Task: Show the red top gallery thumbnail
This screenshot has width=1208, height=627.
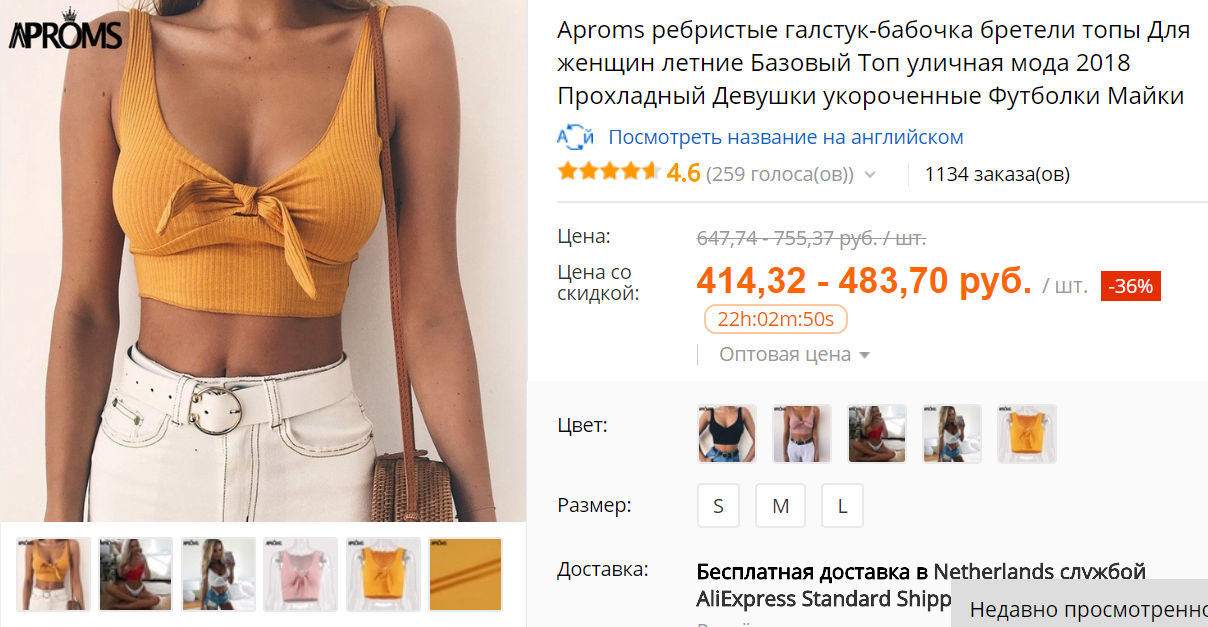Action: (136, 575)
